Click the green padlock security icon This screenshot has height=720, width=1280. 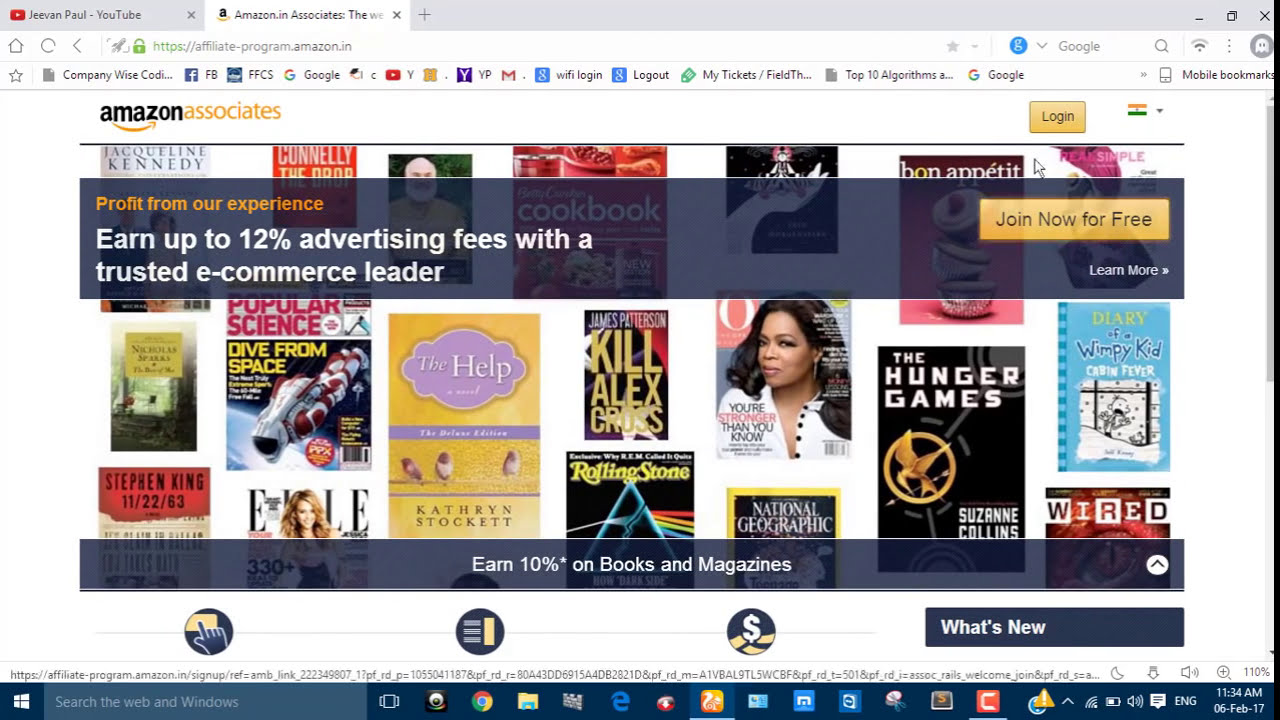tap(139, 46)
